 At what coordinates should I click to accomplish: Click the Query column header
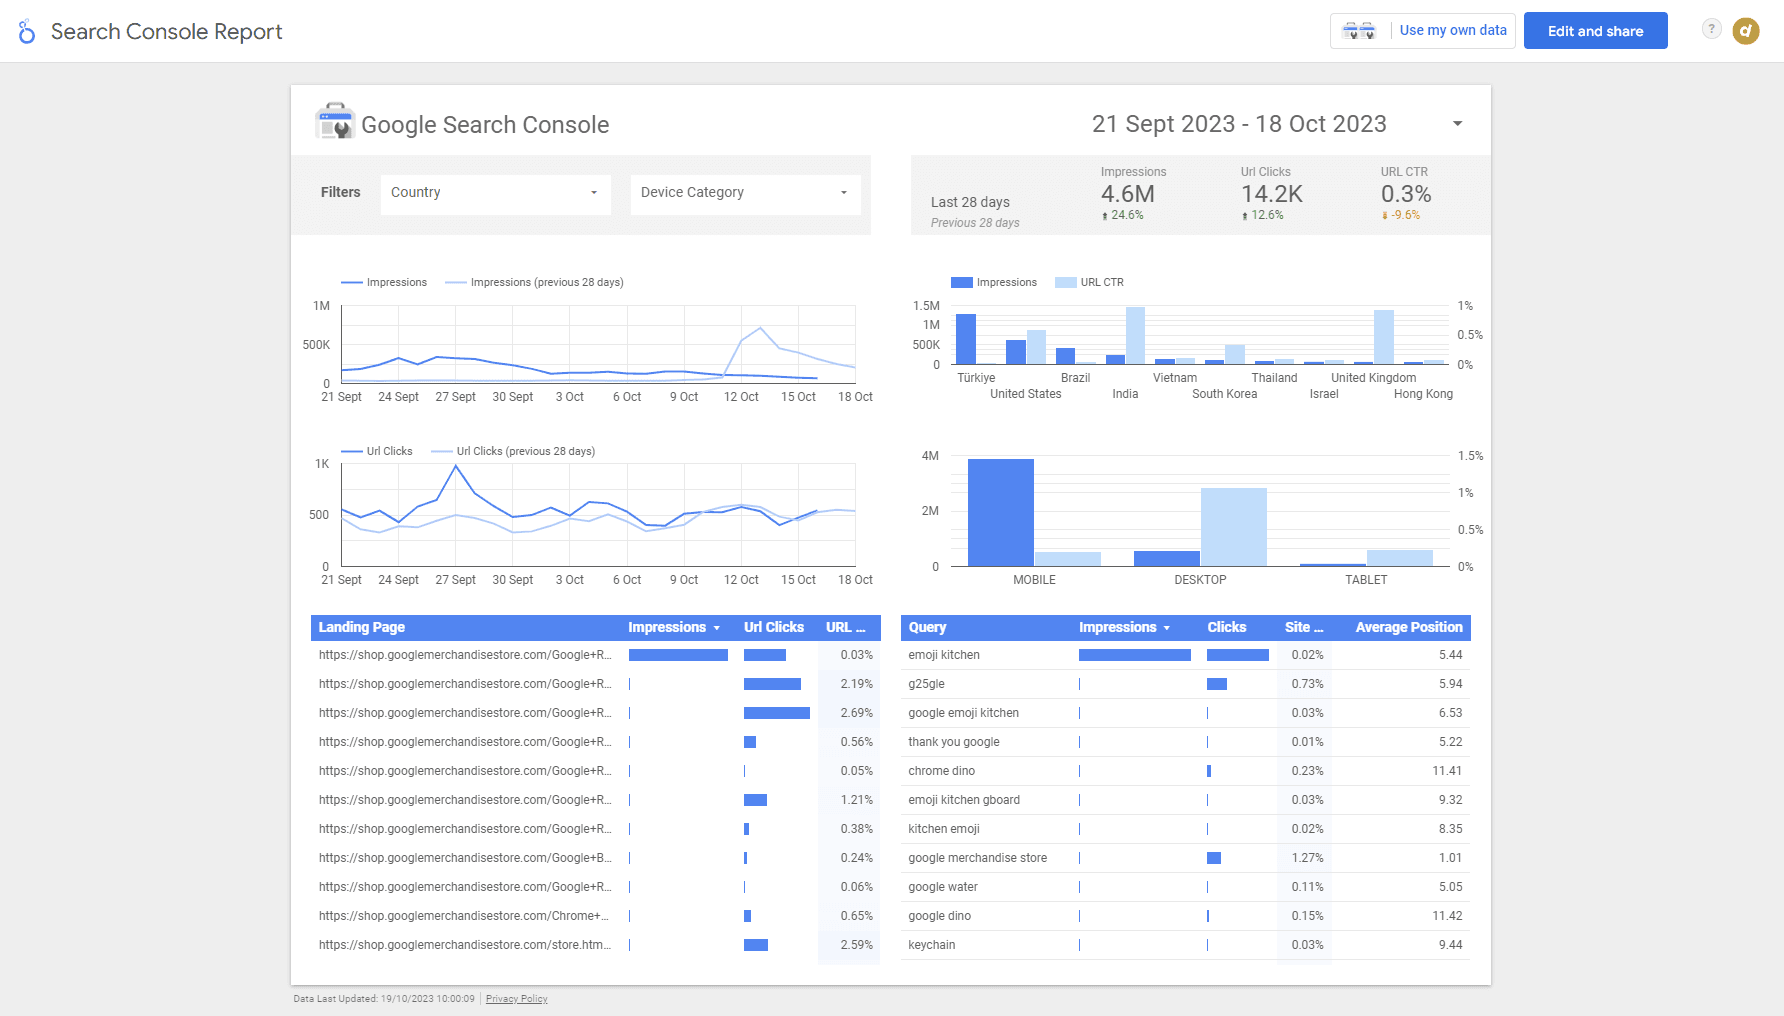[x=927, y=627]
